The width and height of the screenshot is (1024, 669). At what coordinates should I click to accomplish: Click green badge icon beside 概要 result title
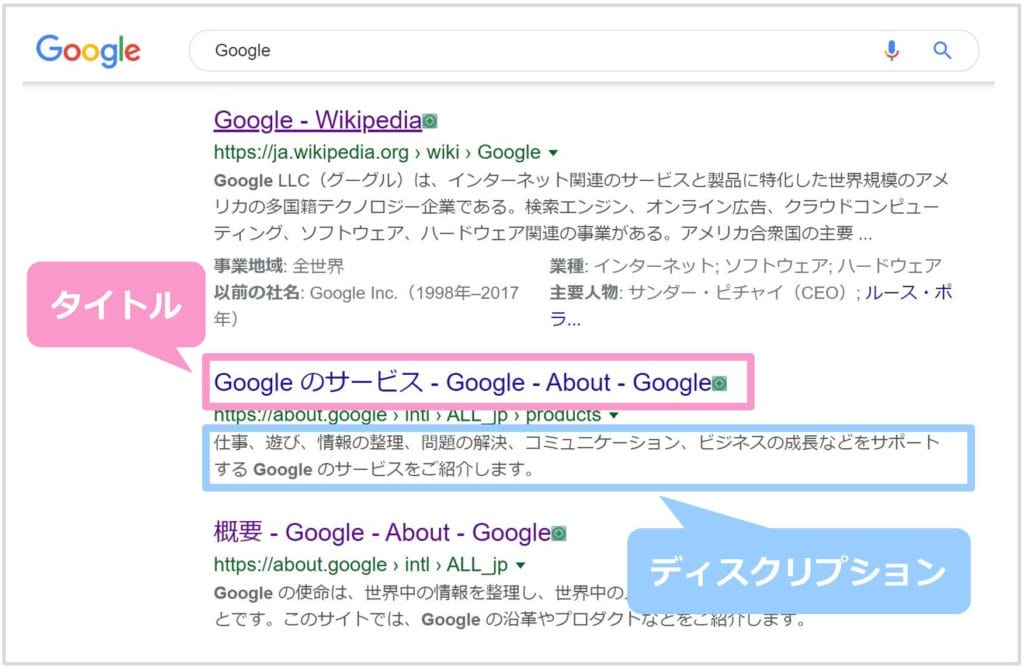558,534
